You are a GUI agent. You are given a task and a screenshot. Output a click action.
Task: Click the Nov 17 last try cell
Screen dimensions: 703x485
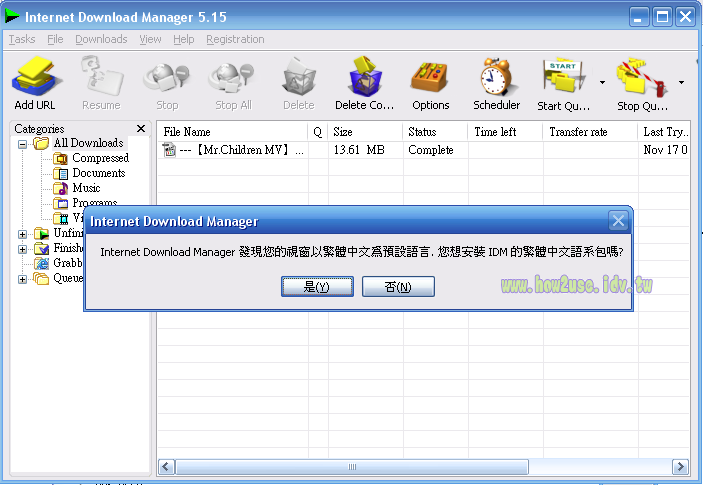pos(665,150)
